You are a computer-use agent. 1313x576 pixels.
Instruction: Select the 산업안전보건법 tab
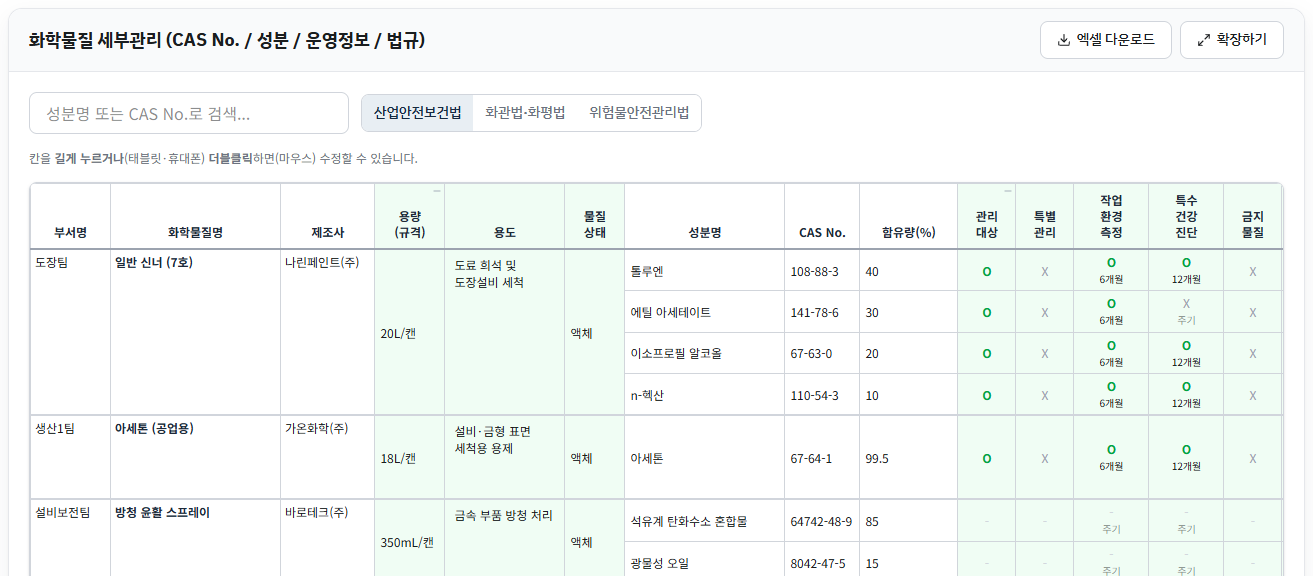417,113
